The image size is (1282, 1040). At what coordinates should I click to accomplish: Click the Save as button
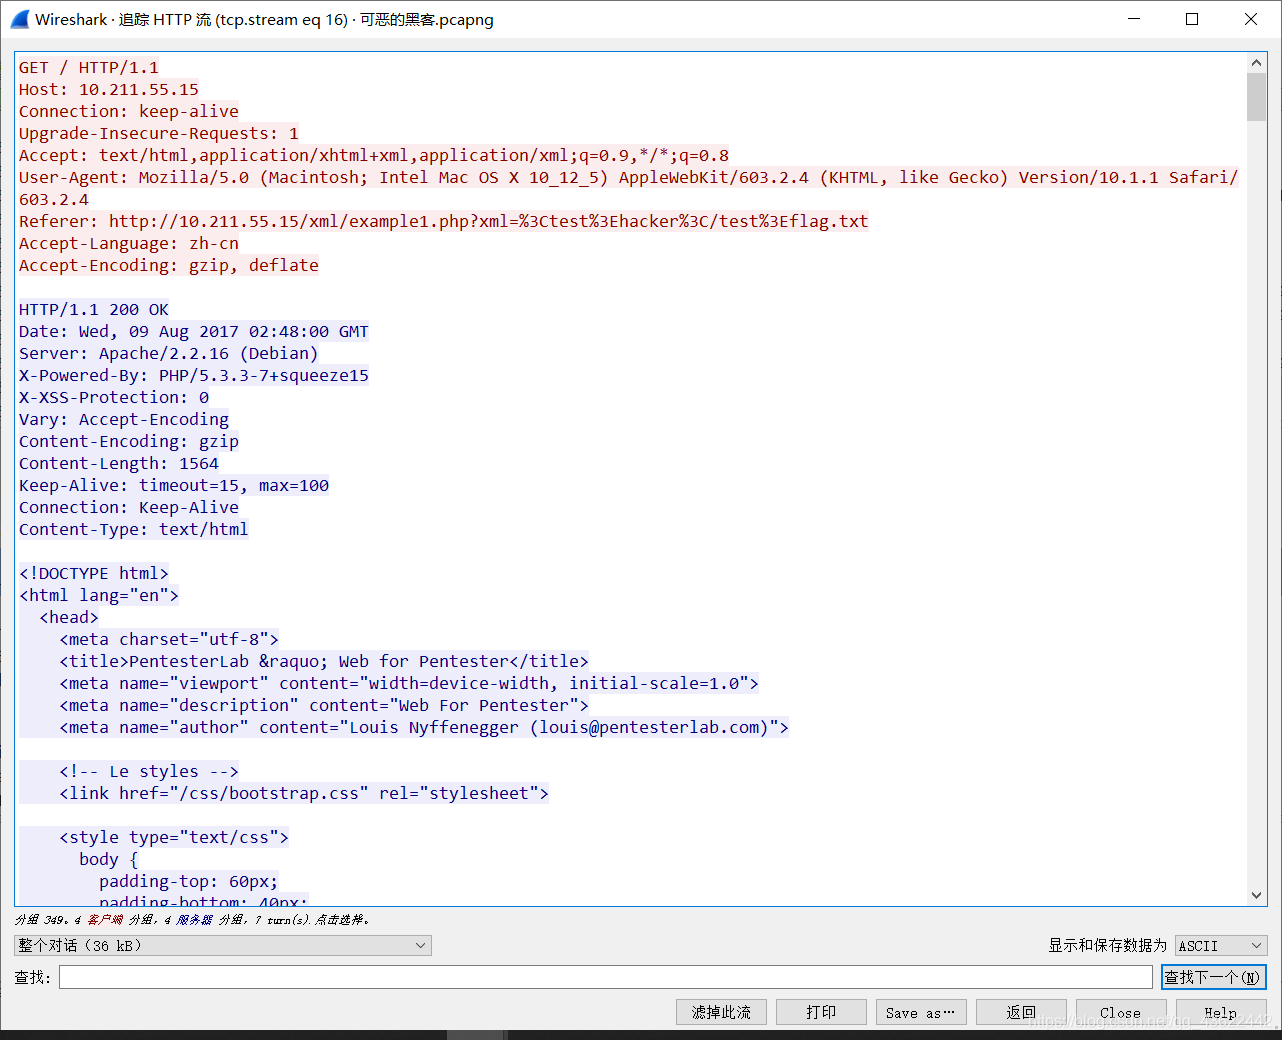tap(921, 1012)
